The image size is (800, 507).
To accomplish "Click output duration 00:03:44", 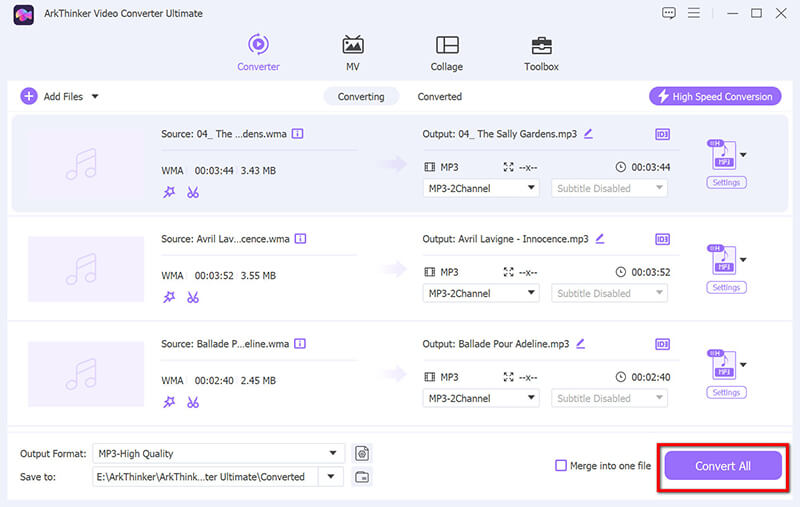I will pos(651,167).
